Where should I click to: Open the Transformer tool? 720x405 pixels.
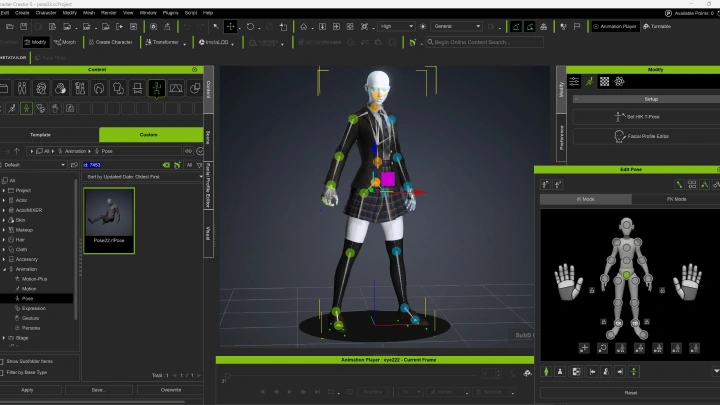click(162, 42)
